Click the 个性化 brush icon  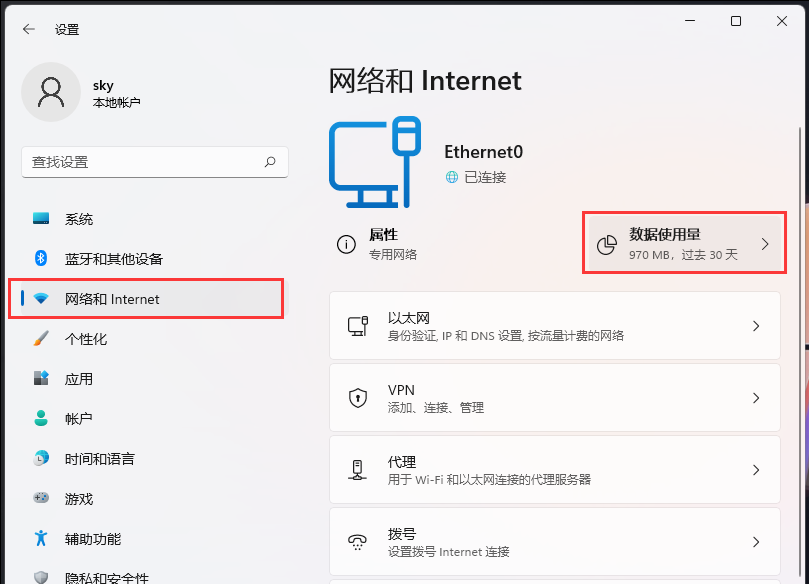[41, 338]
